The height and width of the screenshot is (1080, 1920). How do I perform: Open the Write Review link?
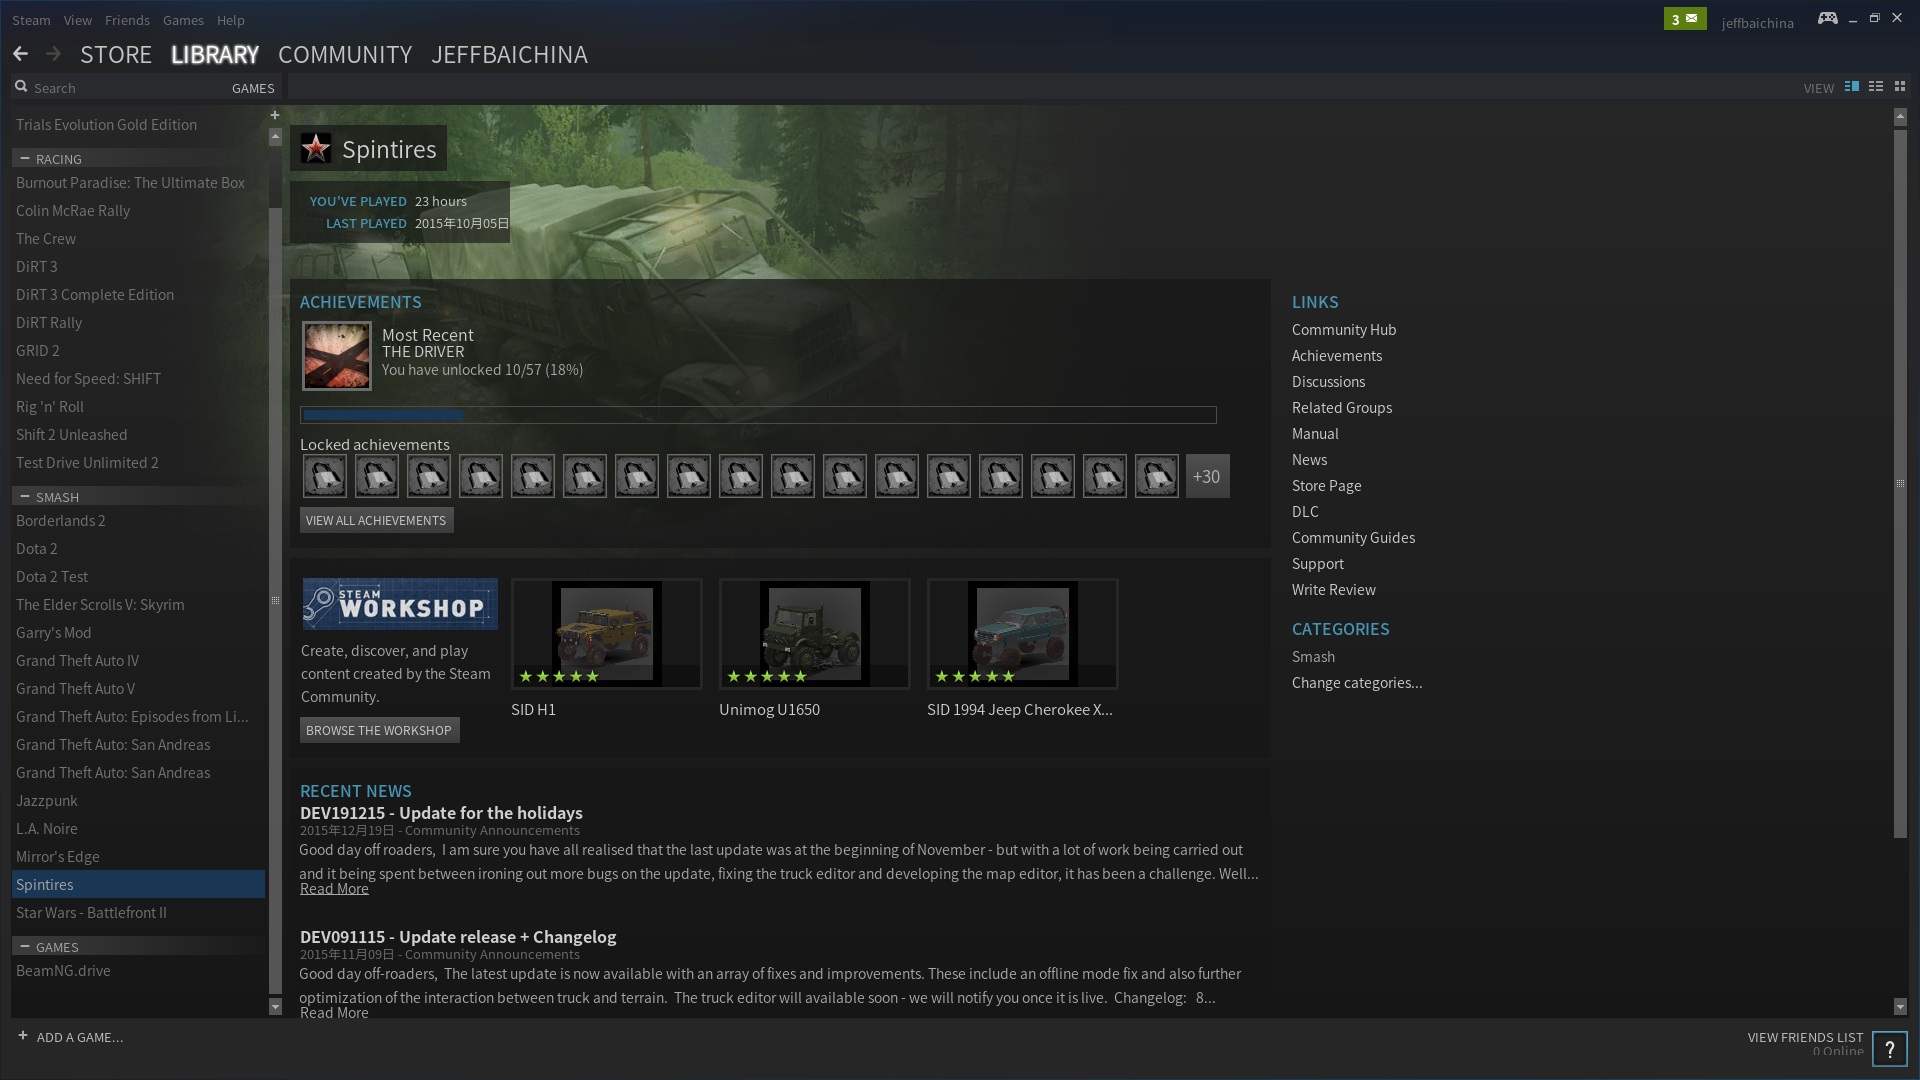pyautogui.click(x=1333, y=589)
